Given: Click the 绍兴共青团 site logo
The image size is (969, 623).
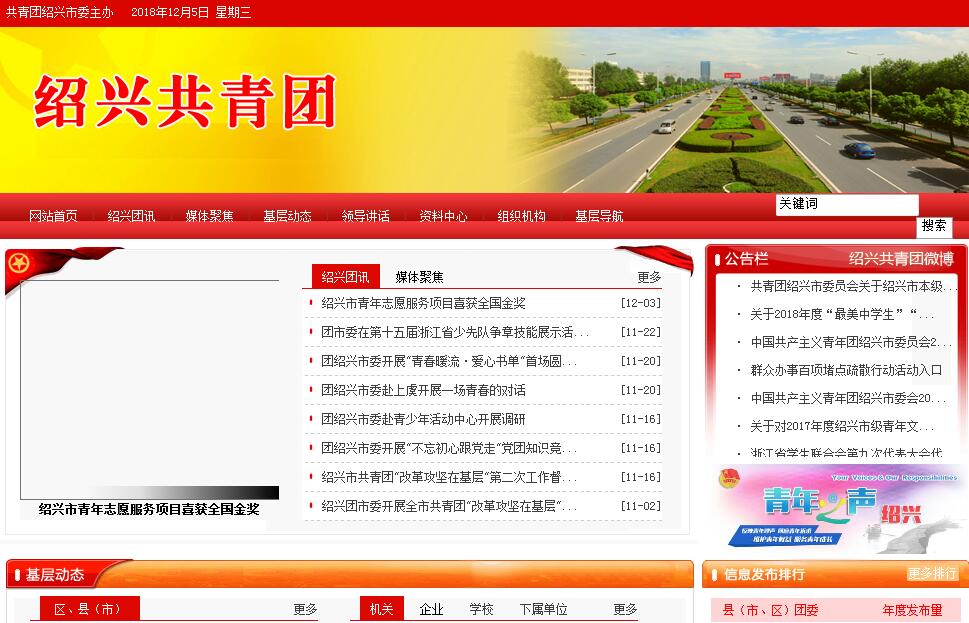Looking at the screenshot, I should click(184, 102).
